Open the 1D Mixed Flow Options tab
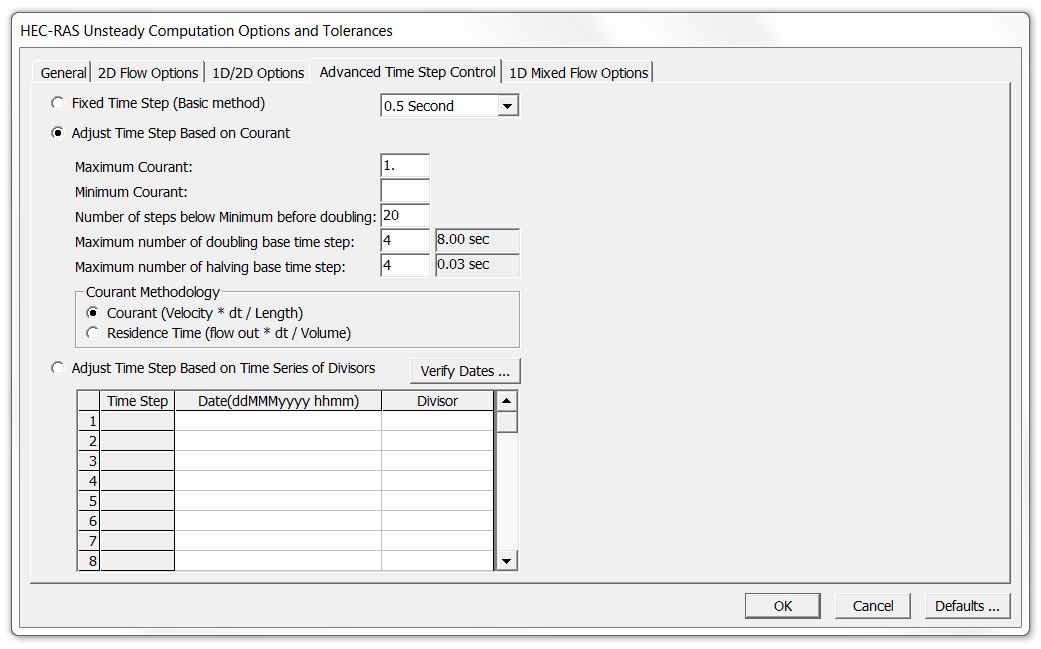The height and width of the screenshot is (649, 1041). pyautogui.click(x=578, y=72)
